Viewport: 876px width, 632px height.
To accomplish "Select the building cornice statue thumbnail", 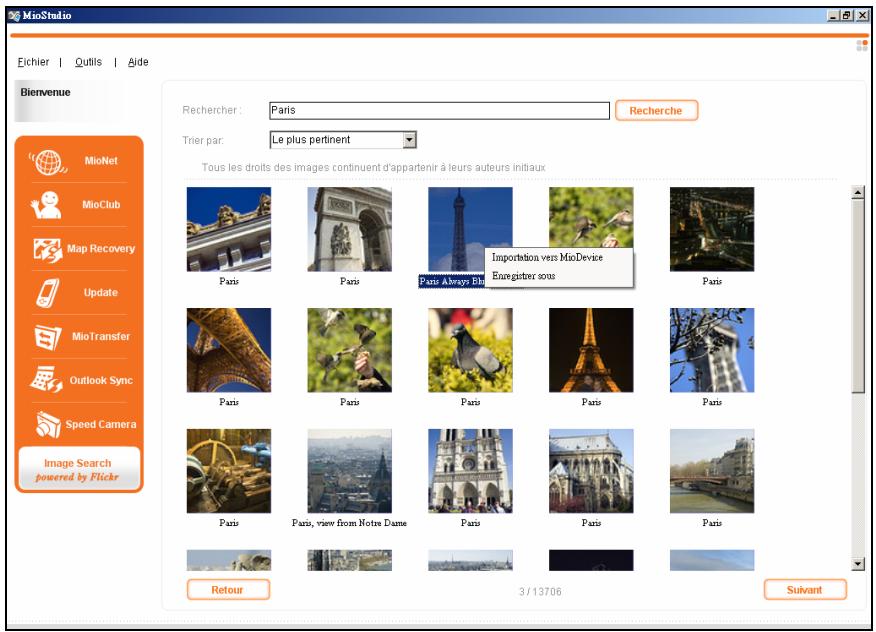I will 229,229.
